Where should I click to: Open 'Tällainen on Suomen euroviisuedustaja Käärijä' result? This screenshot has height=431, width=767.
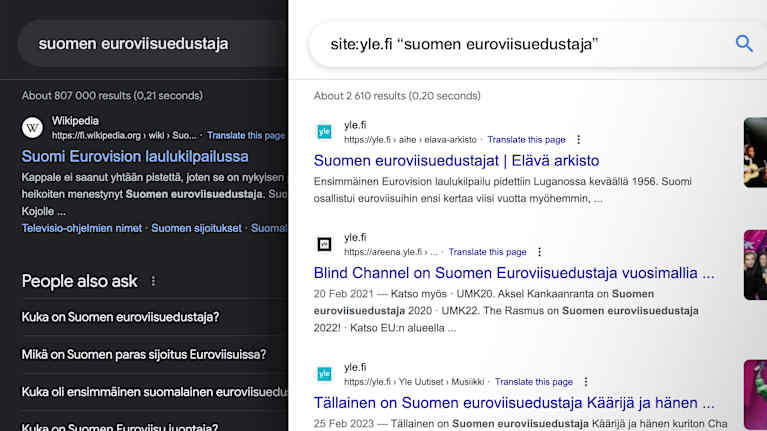[514, 403]
